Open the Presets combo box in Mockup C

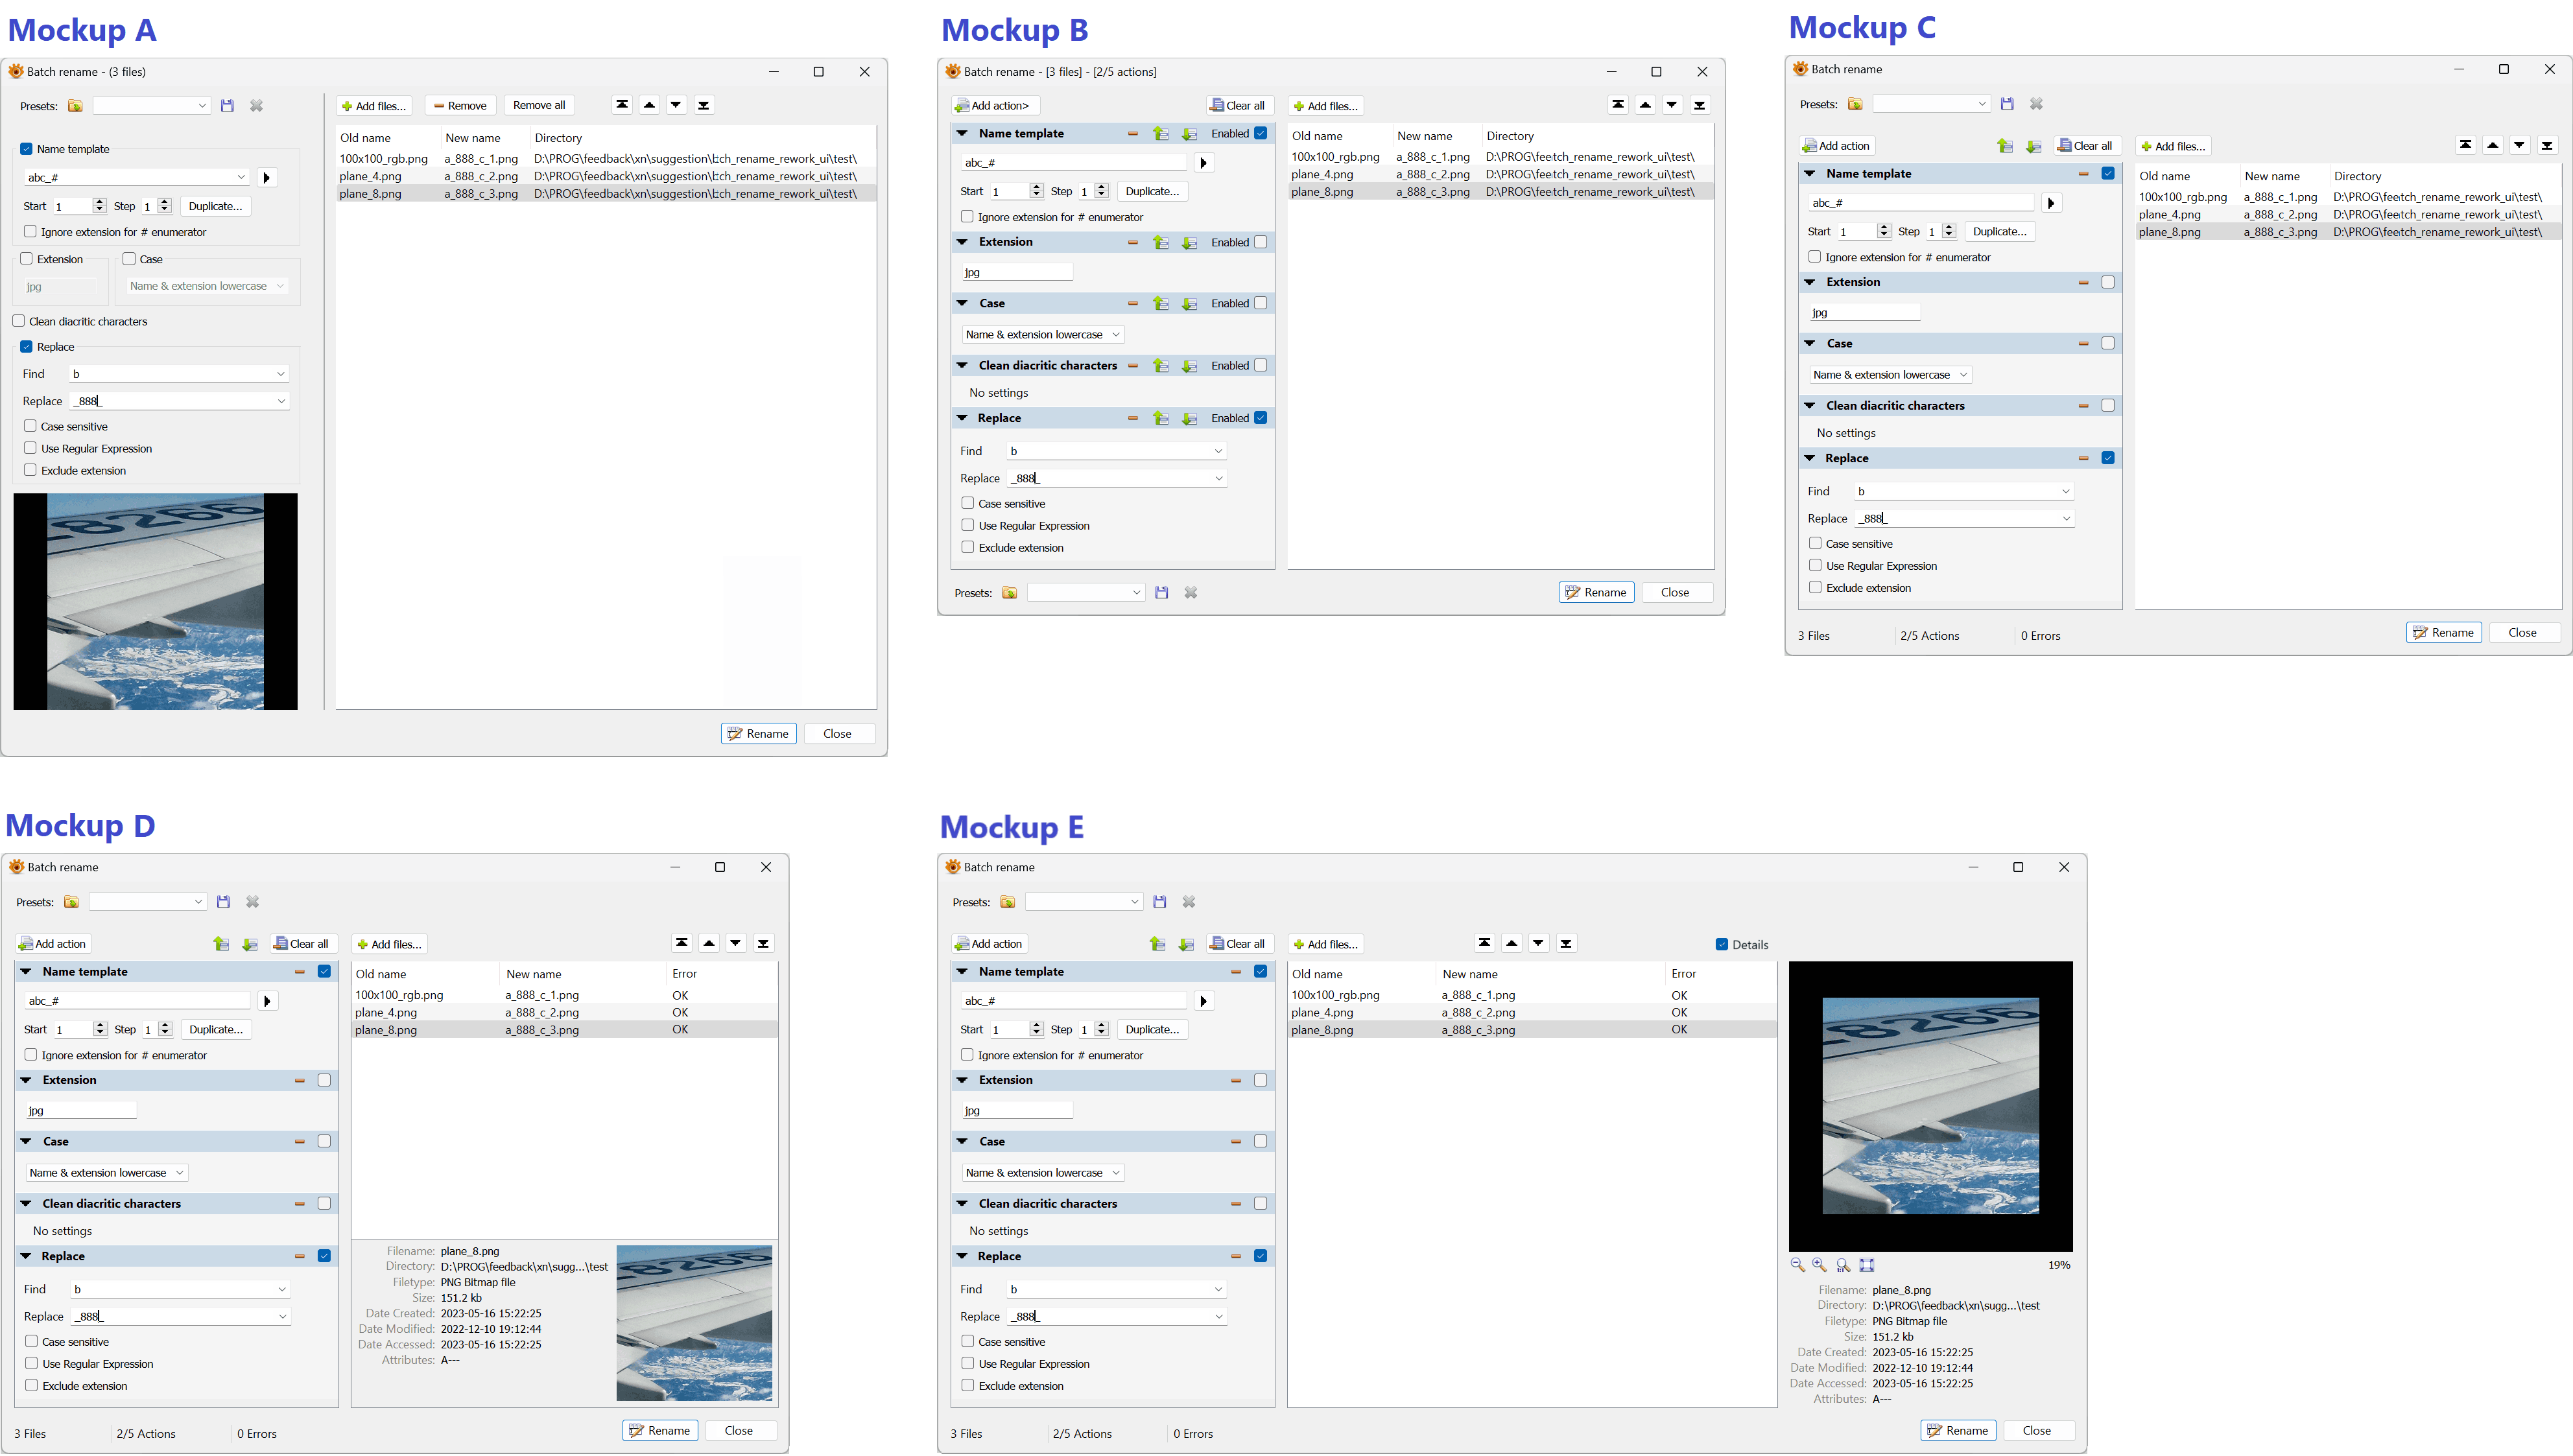point(1930,104)
